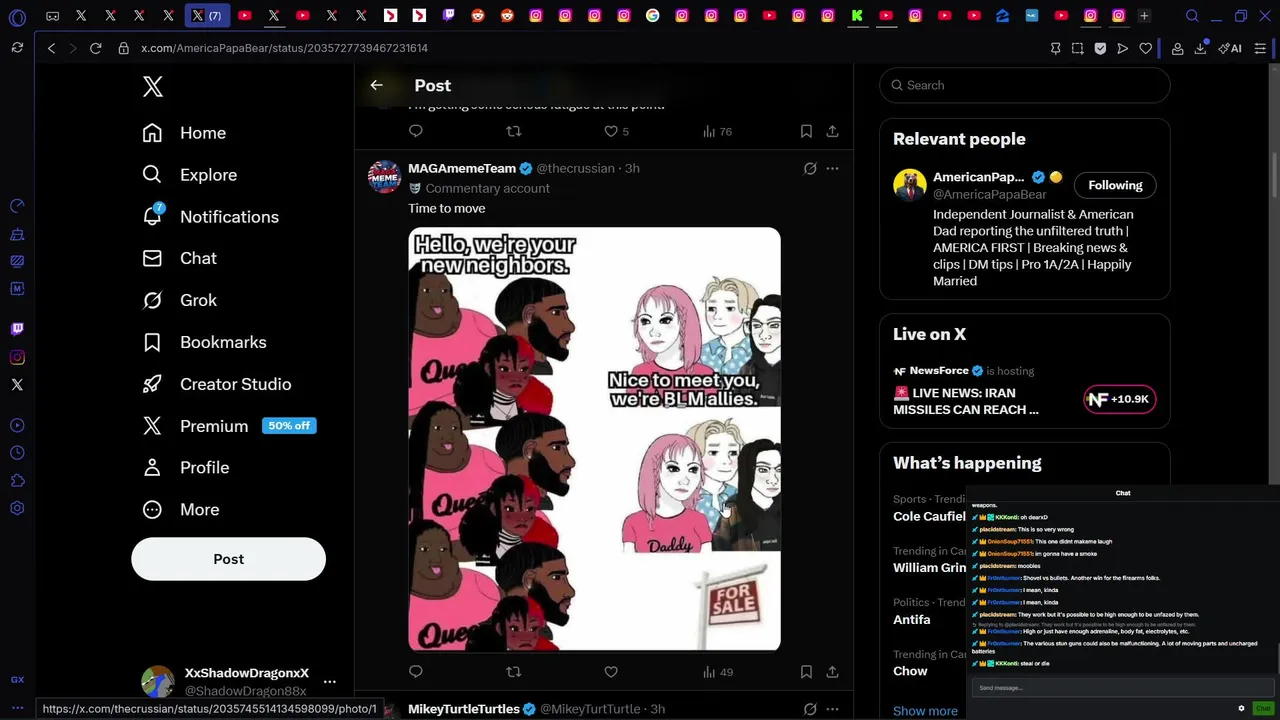Open LIVE NEWS: IRAN MISSILES broadcast
1280x720 pixels.
(x=966, y=401)
